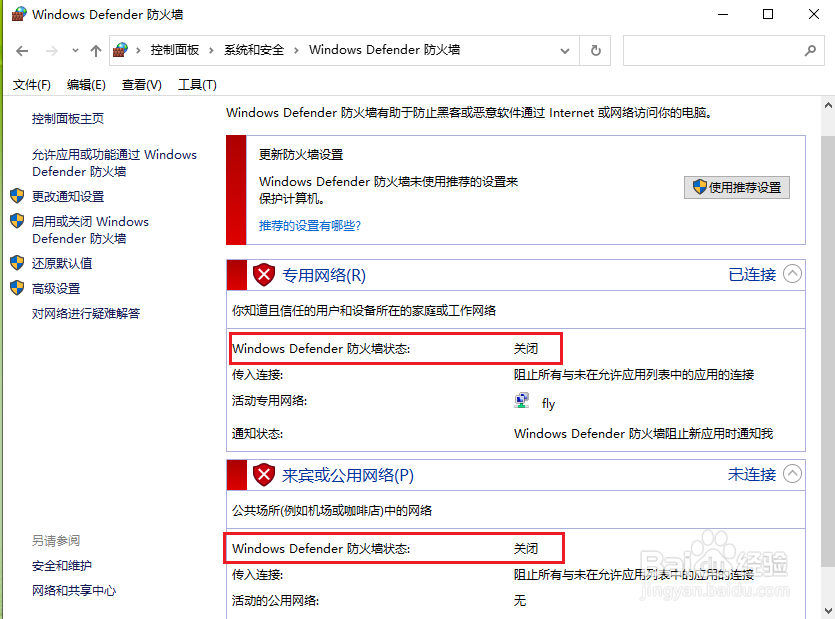Click inside the search input field
835x619 pixels.
tap(720, 50)
